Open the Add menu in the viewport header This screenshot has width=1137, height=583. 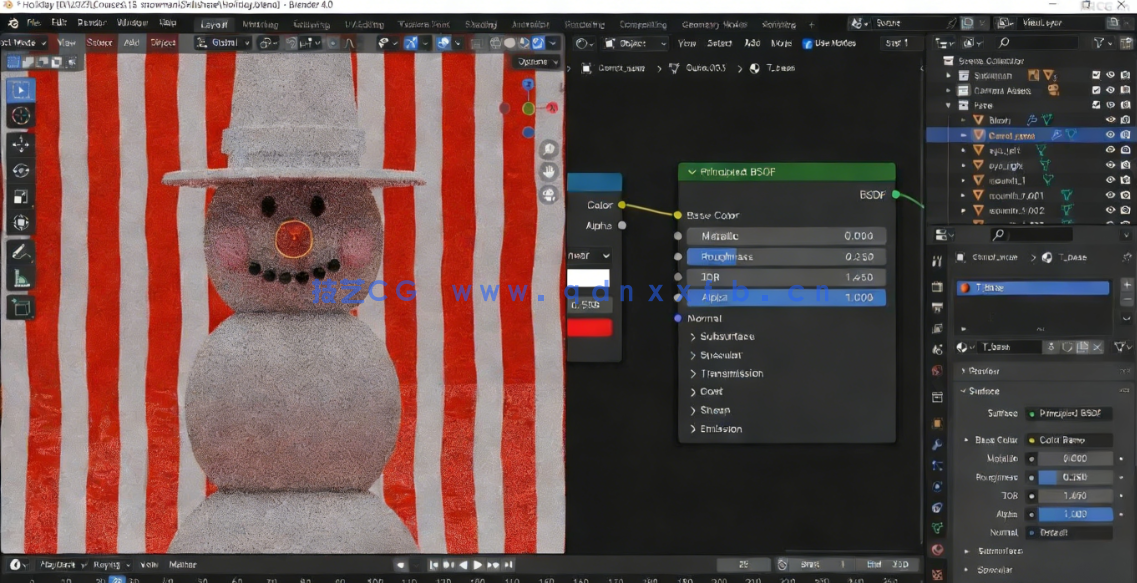click(x=131, y=42)
